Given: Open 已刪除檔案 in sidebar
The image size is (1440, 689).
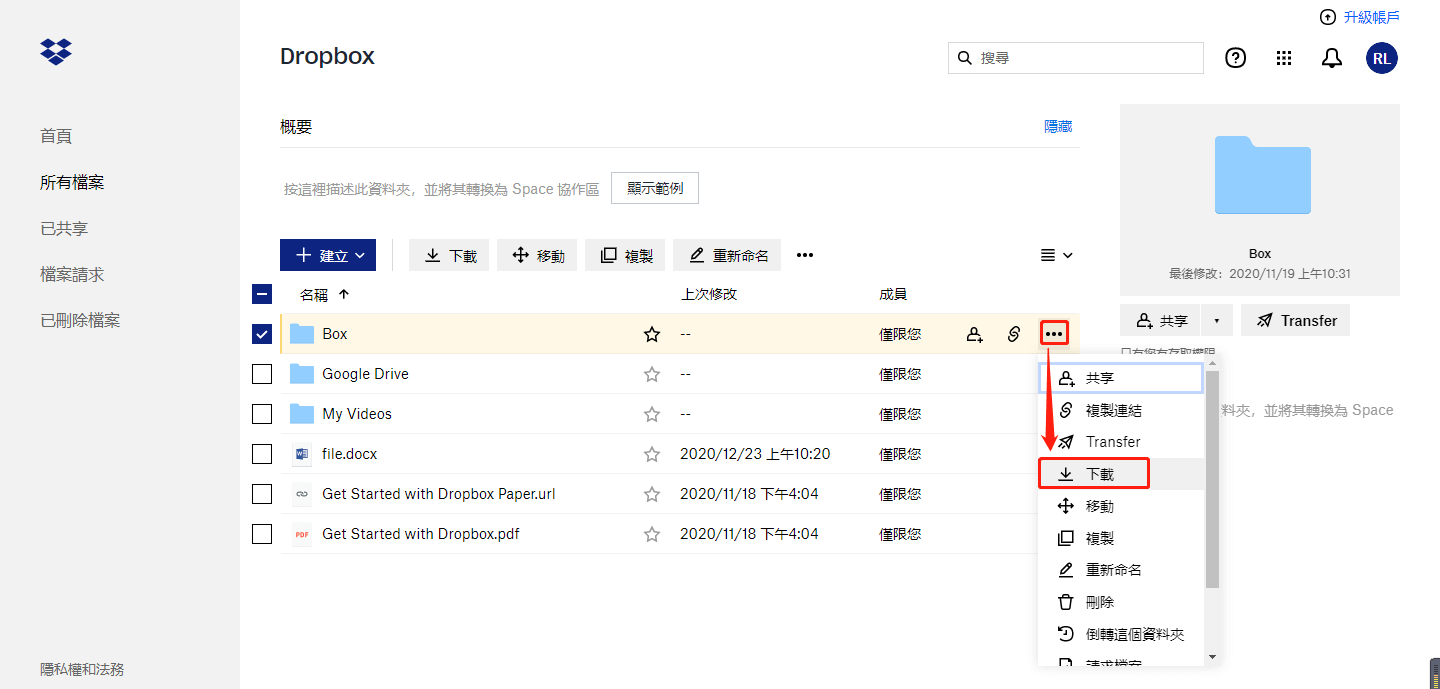Looking at the screenshot, I should [x=80, y=320].
